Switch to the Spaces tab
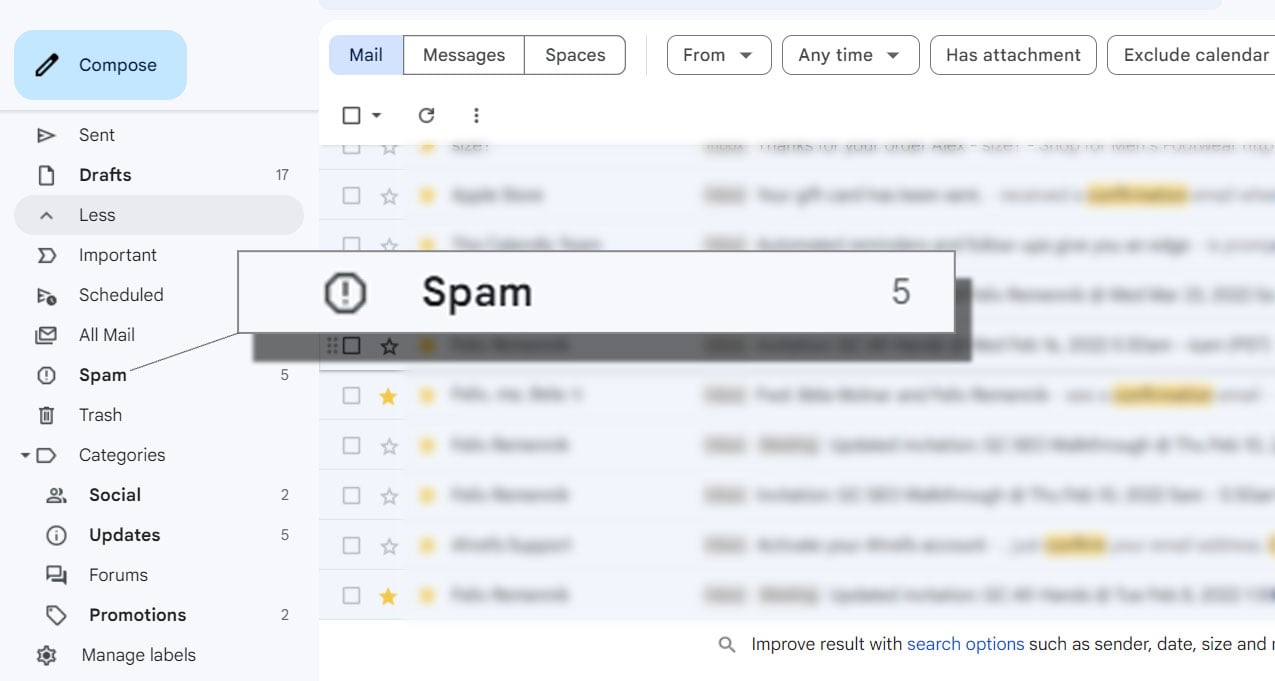Viewport: 1275px width, 681px height. point(575,55)
